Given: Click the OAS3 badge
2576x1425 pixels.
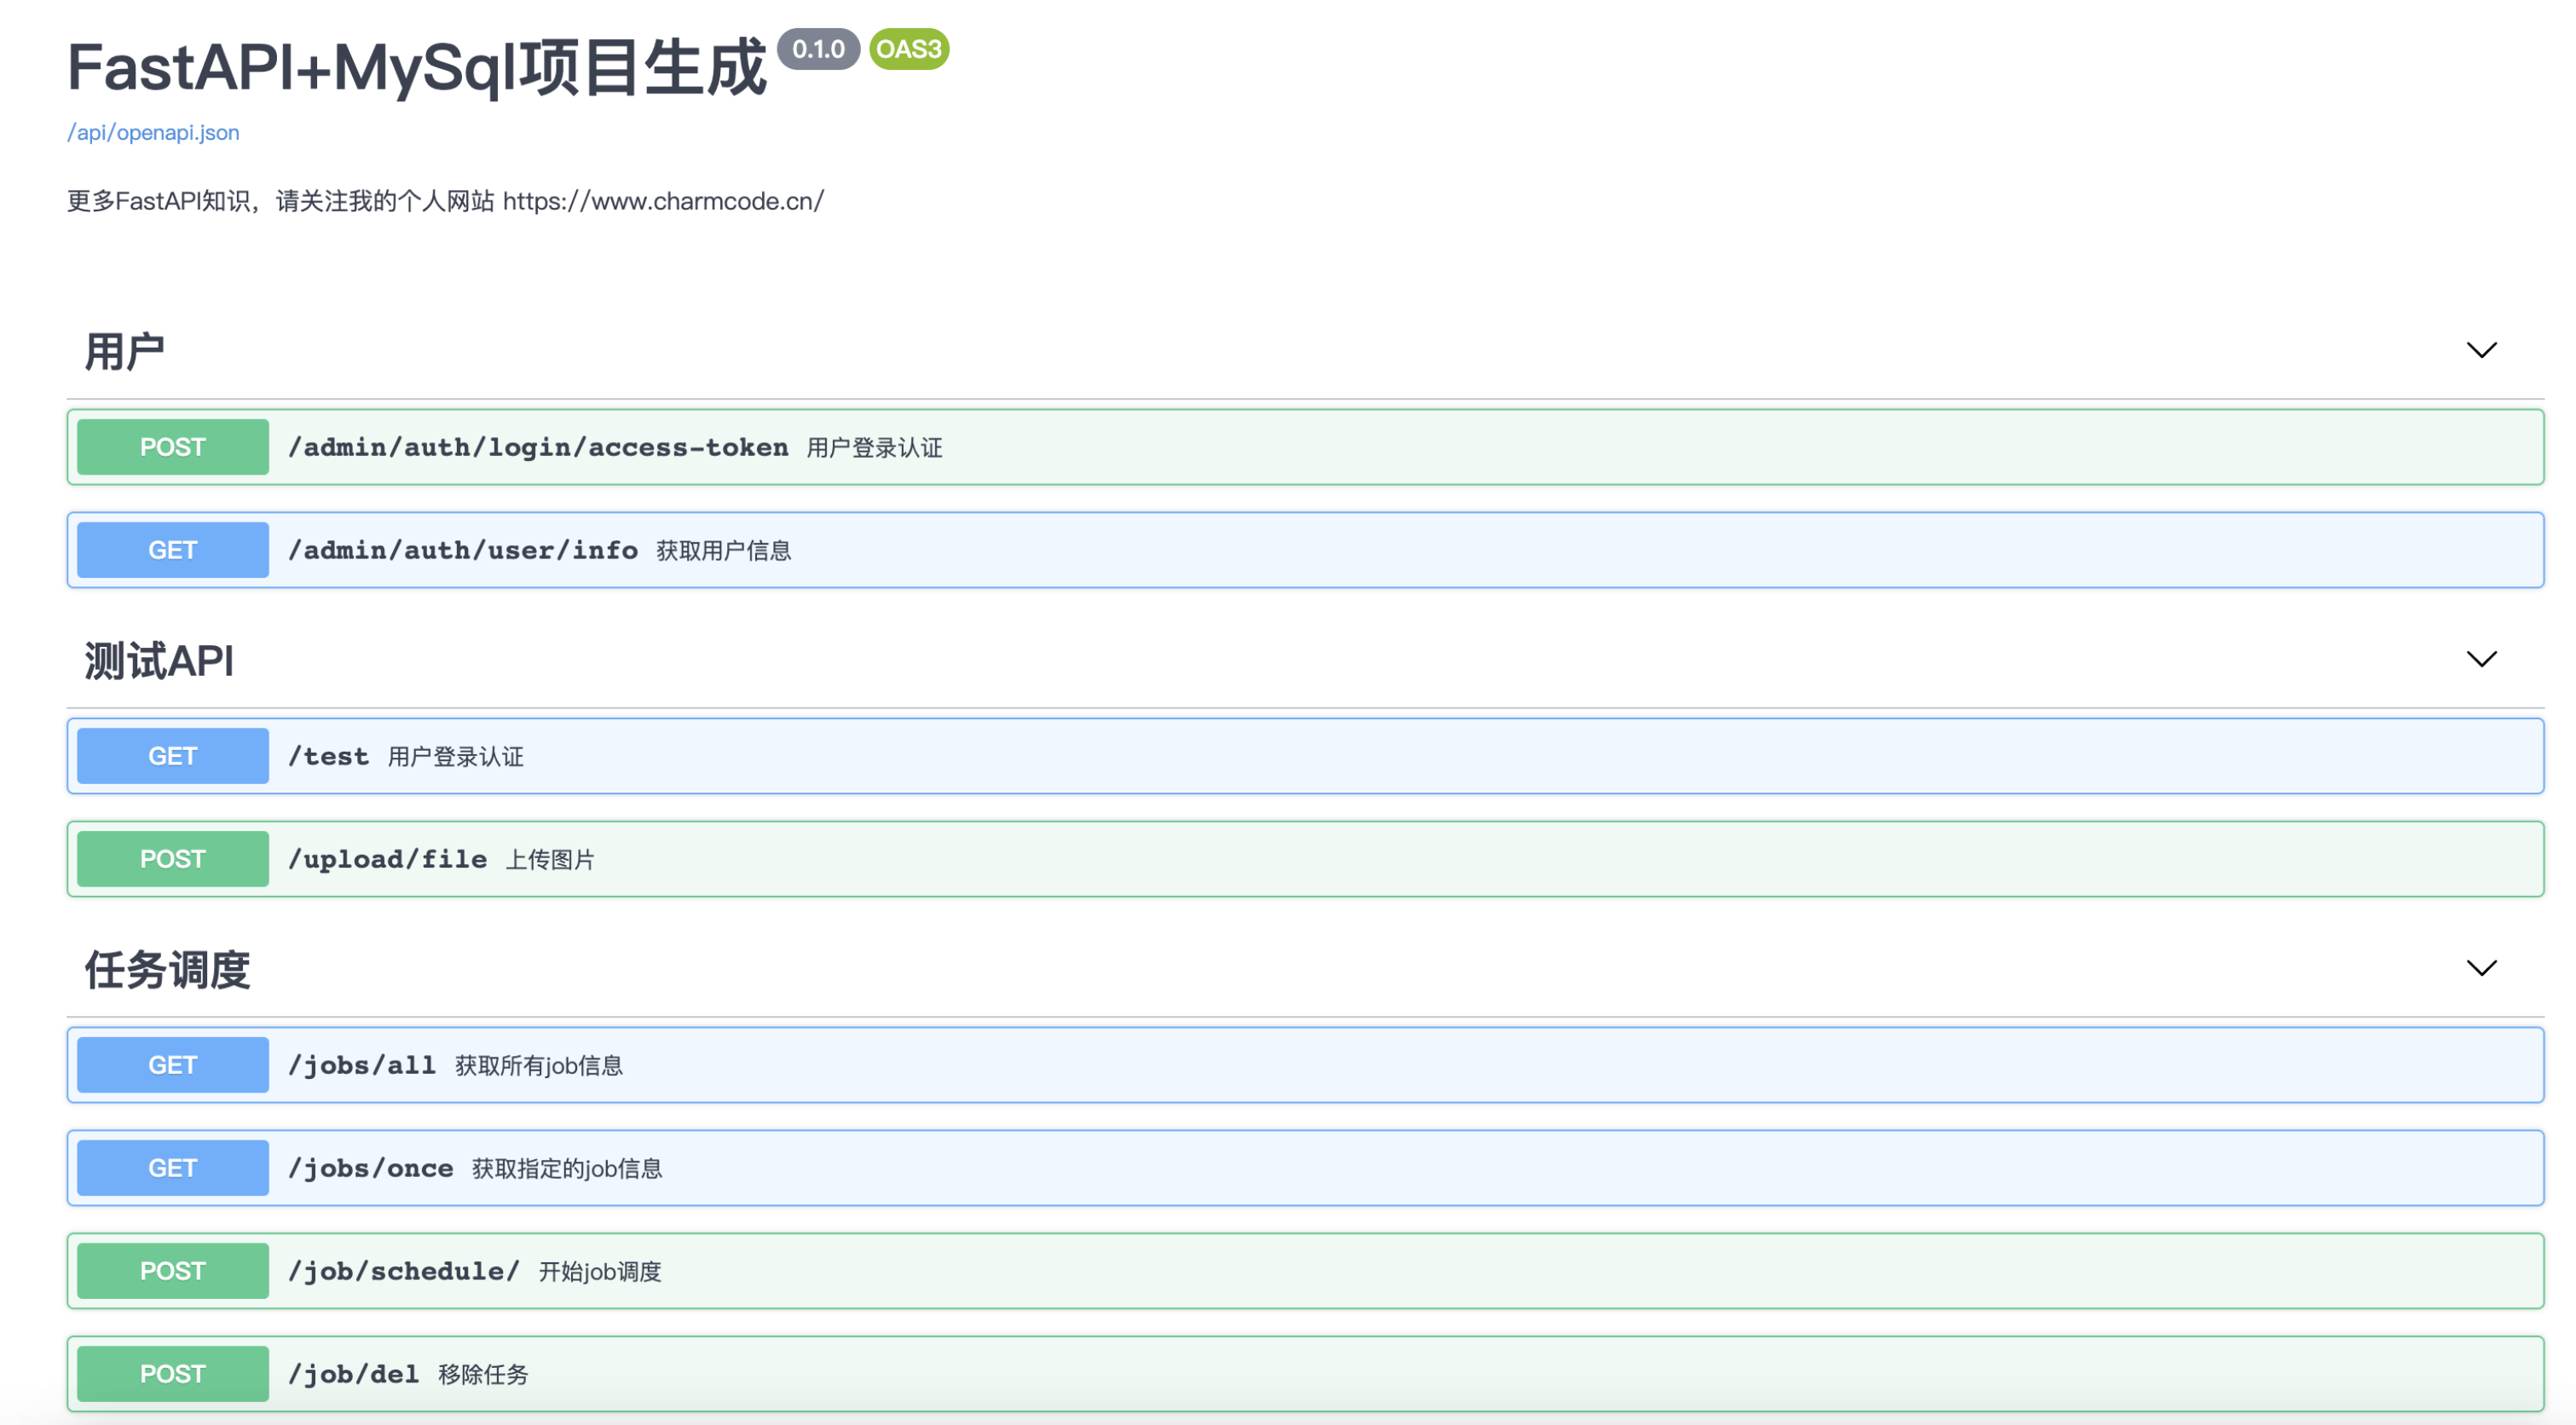Looking at the screenshot, I should click(x=909, y=49).
